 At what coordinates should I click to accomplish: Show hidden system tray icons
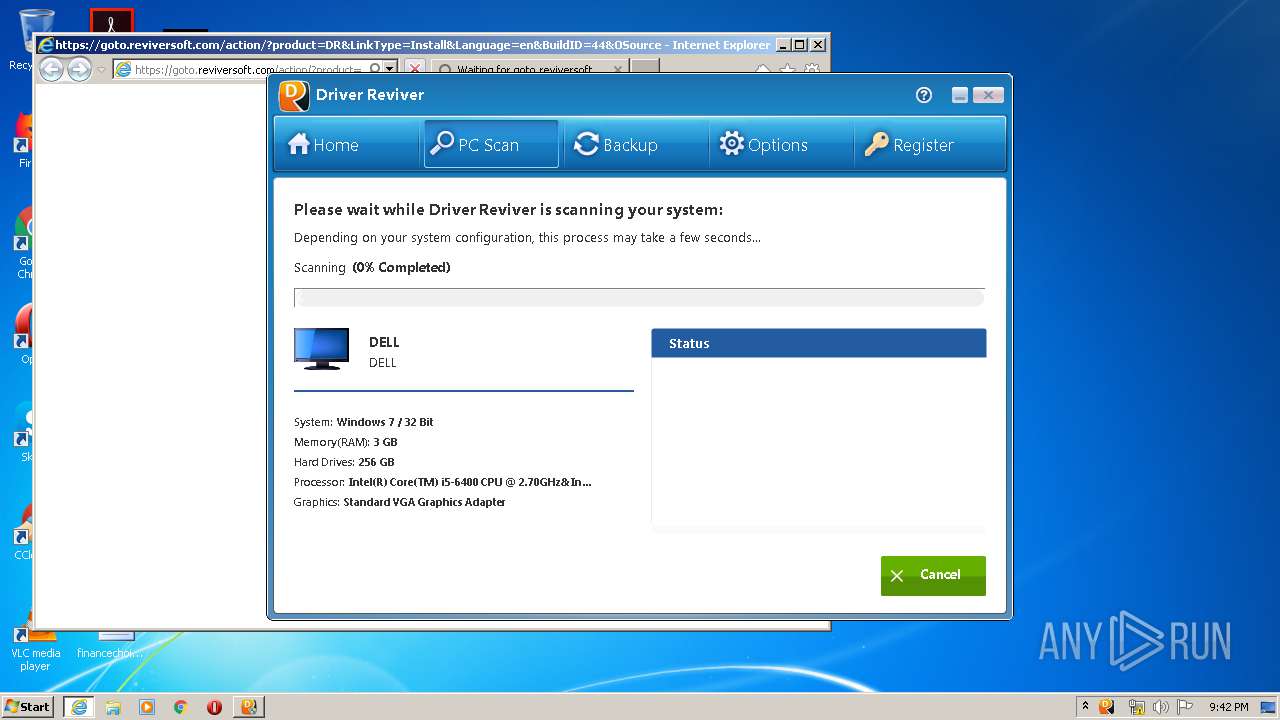click(x=1084, y=706)
